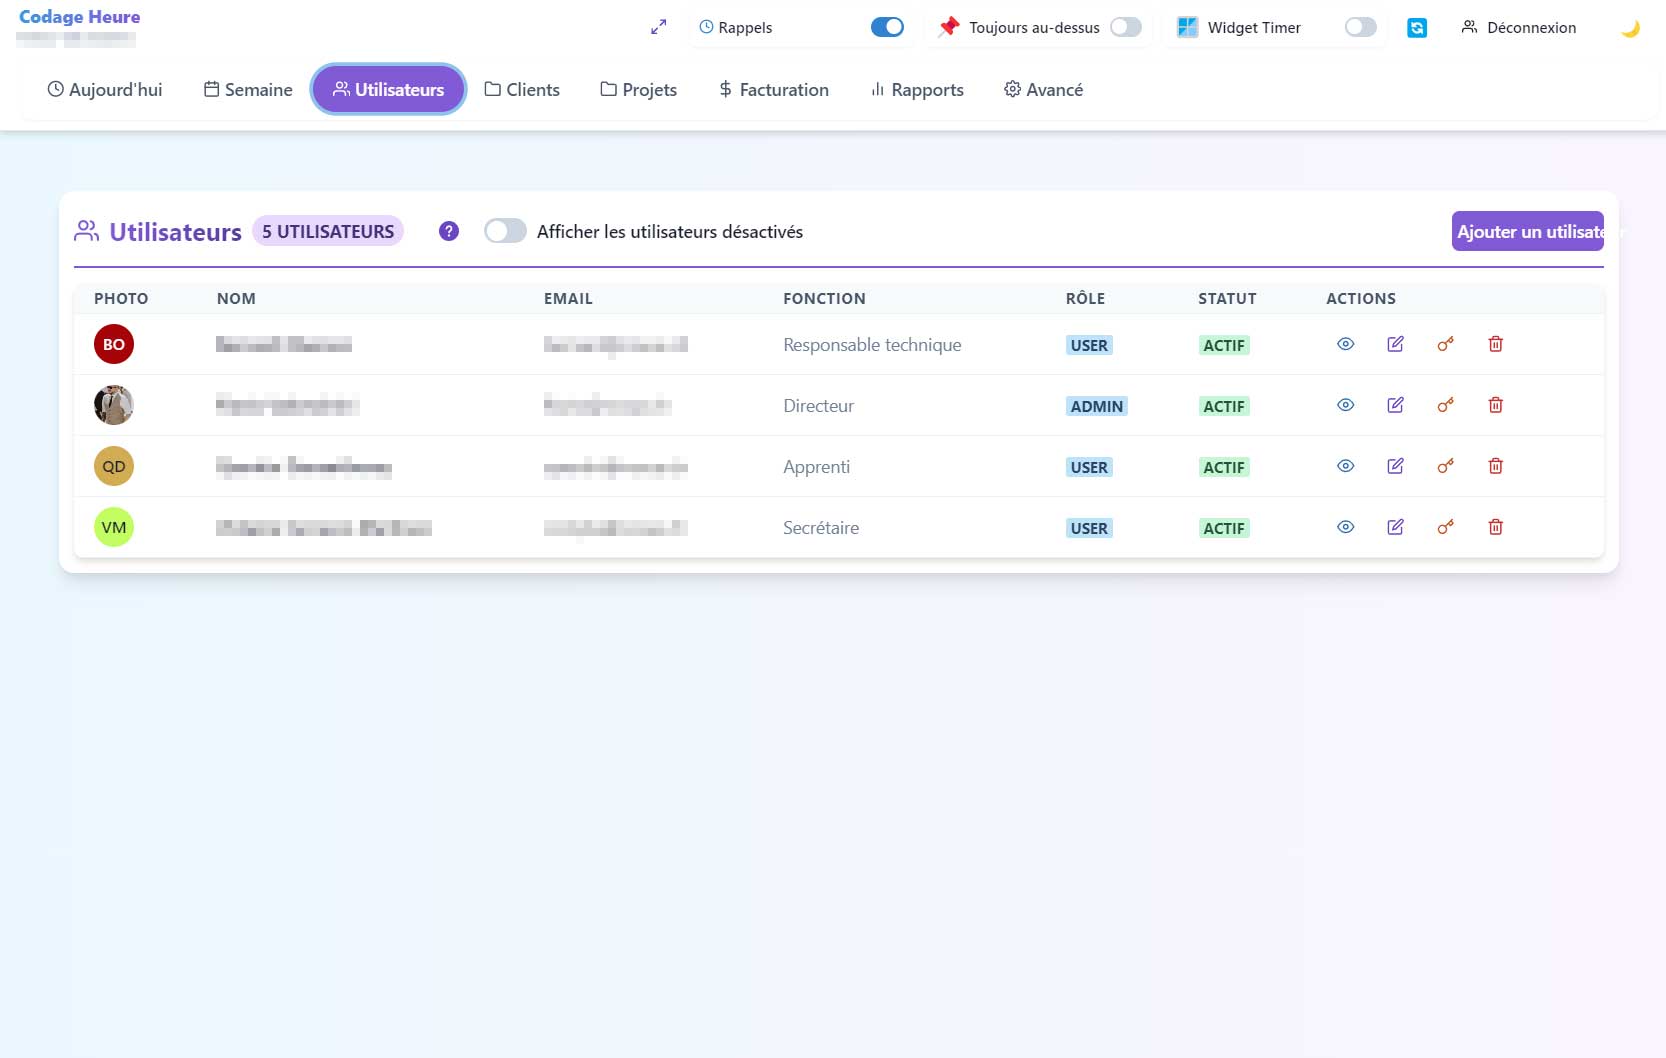1666x1058 pixels.
Task: Toggle dark mode with moon icon
Action: (1630, 29)
